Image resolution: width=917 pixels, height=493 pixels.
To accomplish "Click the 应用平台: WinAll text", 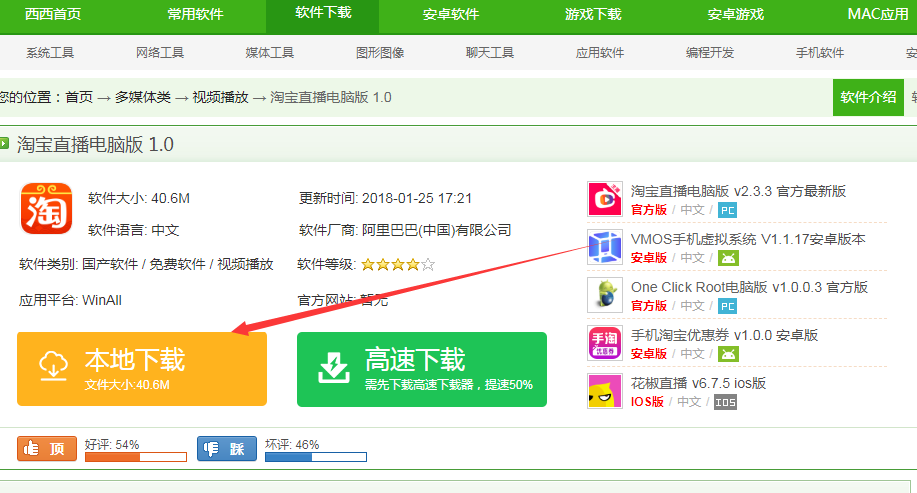I will coord(70,301).
